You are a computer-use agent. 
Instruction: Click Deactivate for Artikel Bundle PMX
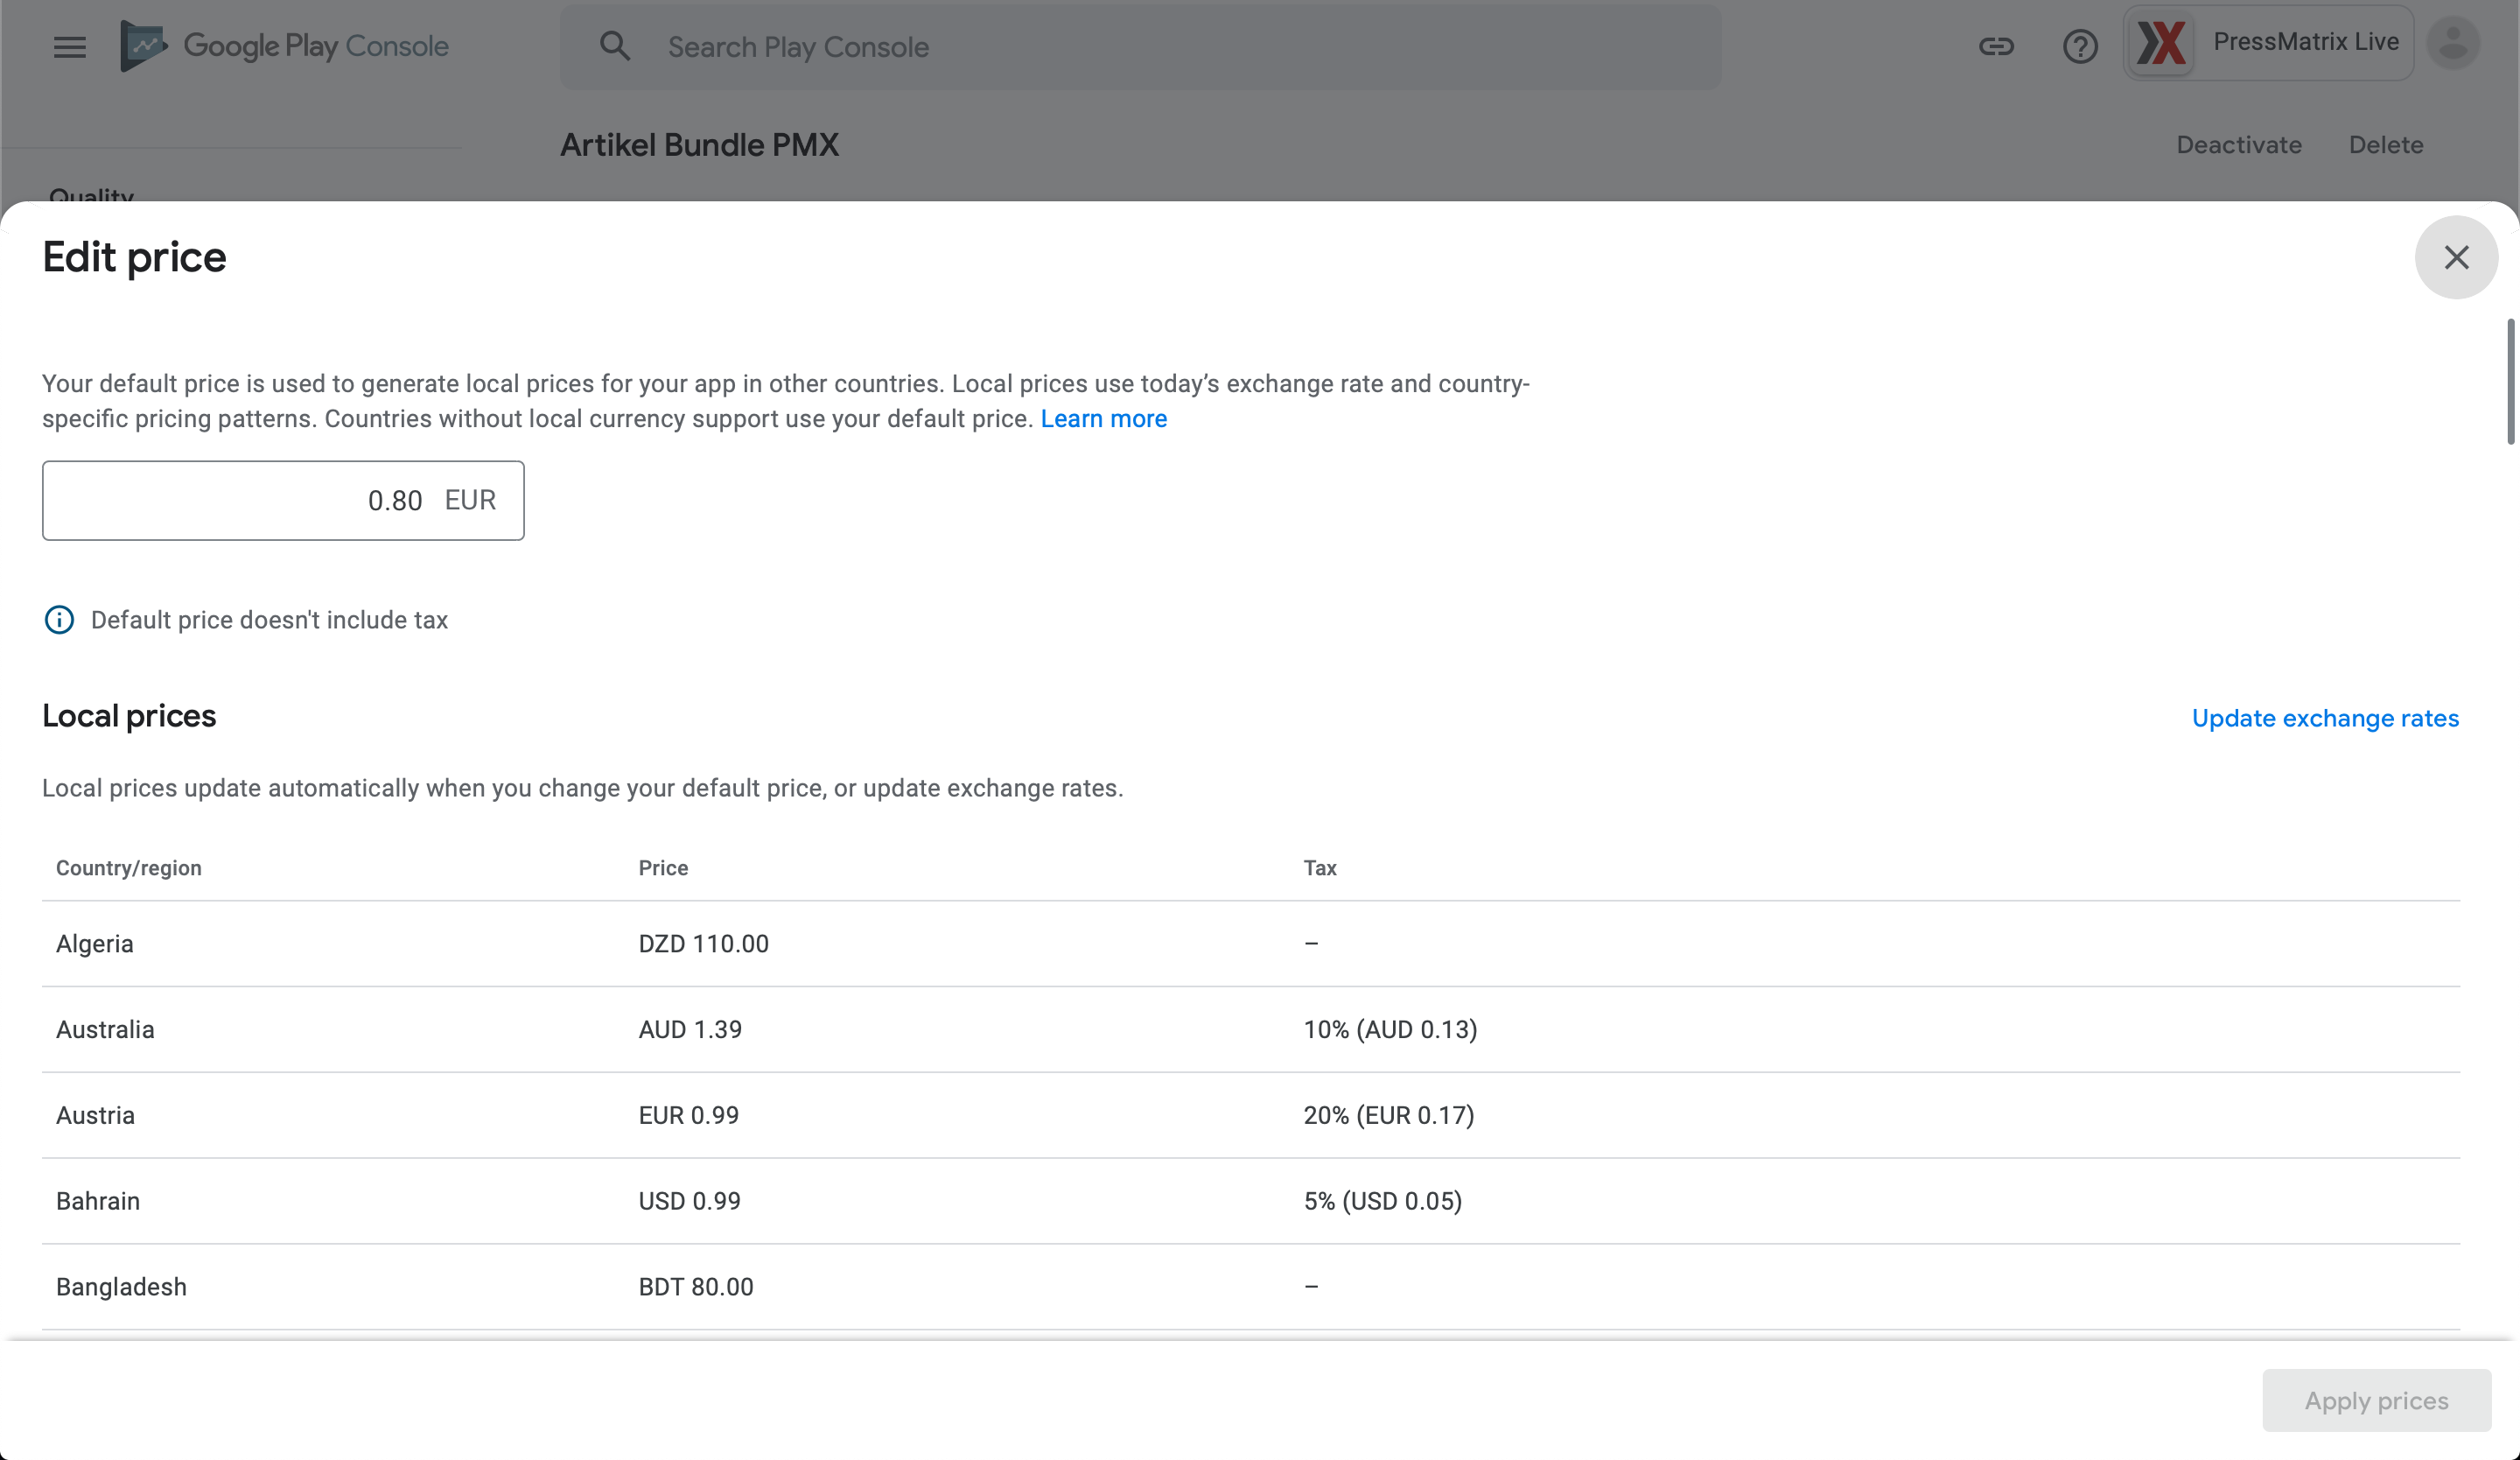2239,145
